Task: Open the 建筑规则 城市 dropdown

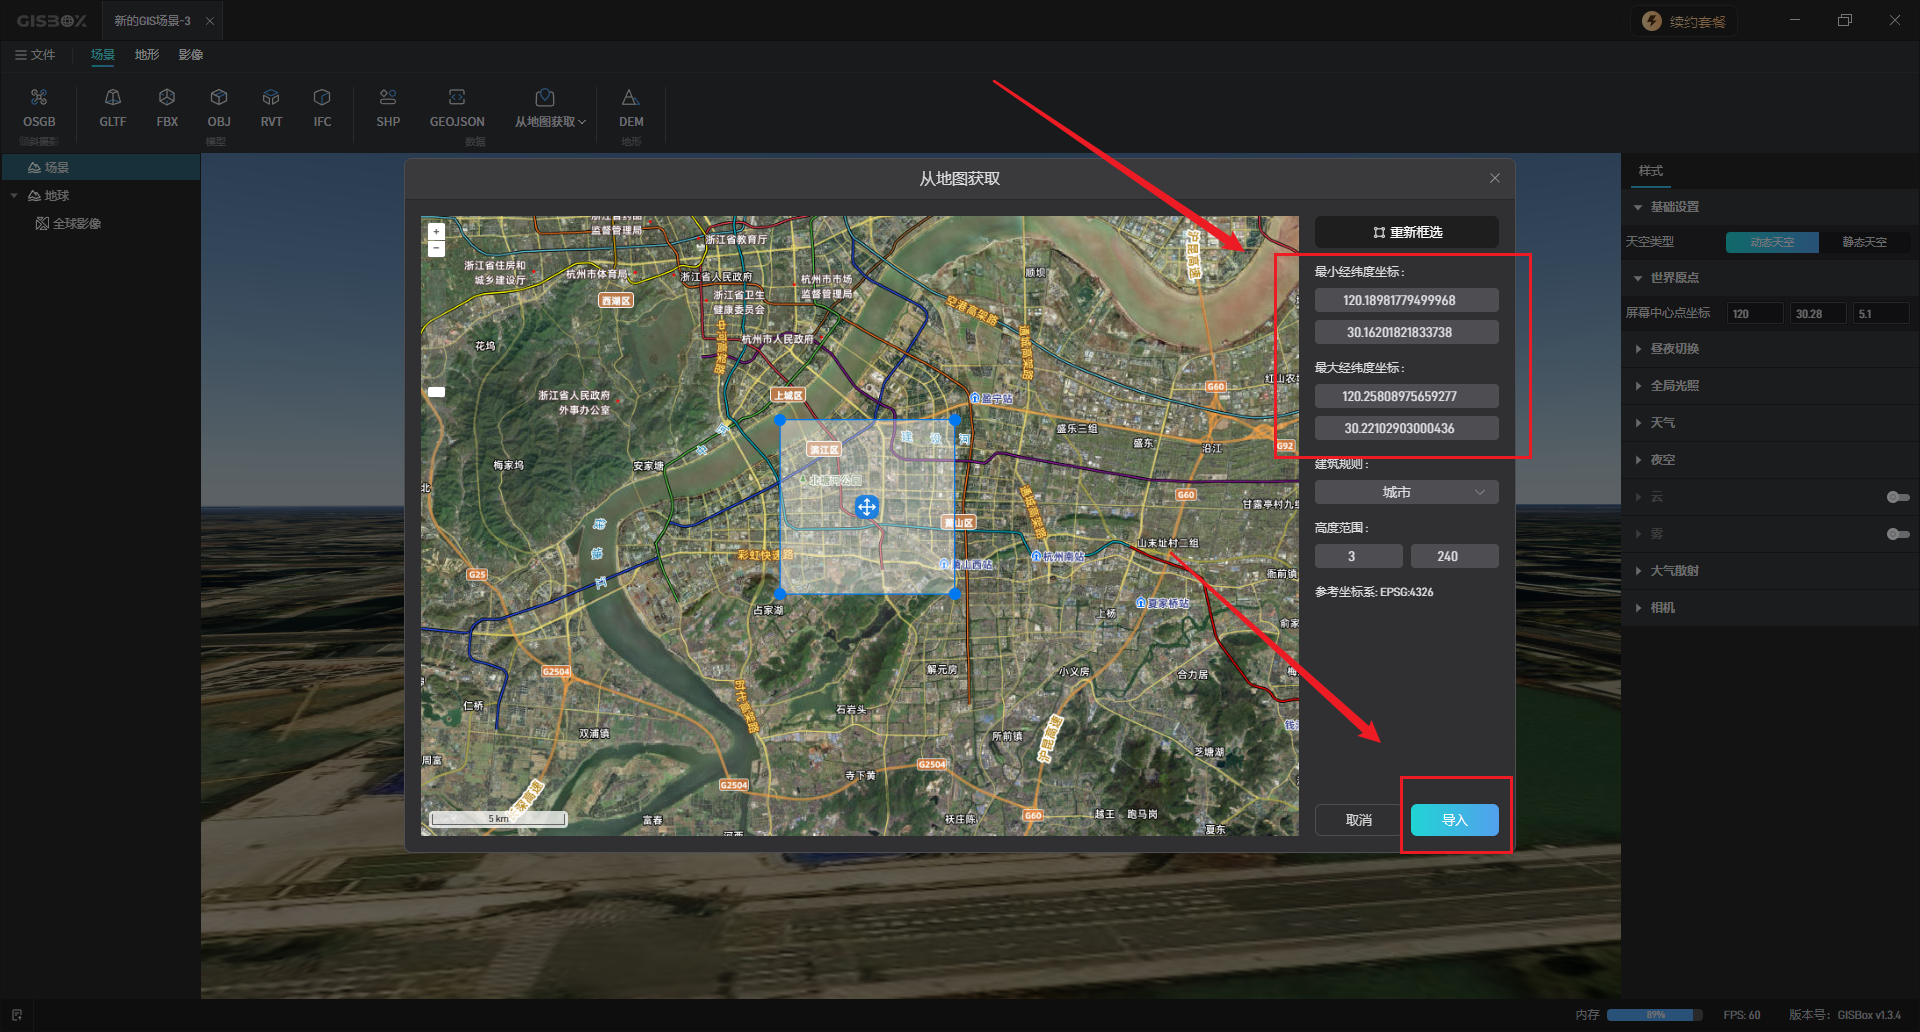Action: (x=1406, y=492)
